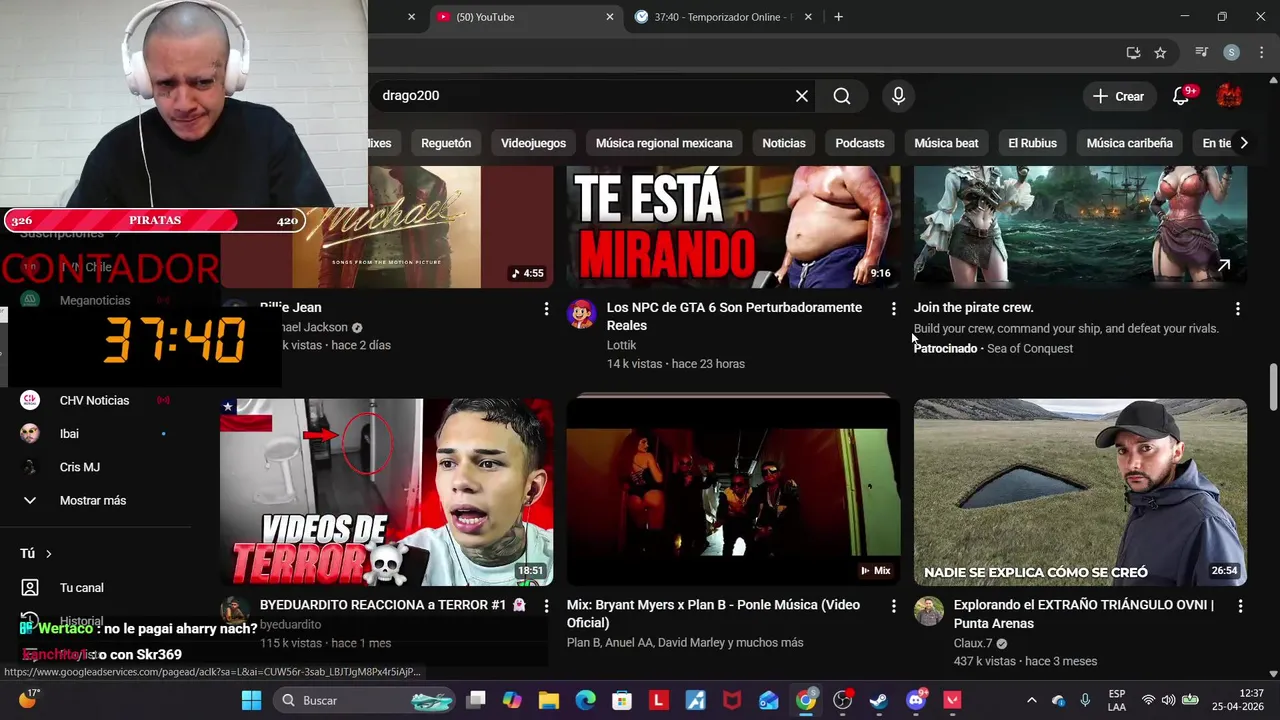Open options for Join the pirate crew ad
Screen dimensions: 1280x720
[x=1237, y=309]
